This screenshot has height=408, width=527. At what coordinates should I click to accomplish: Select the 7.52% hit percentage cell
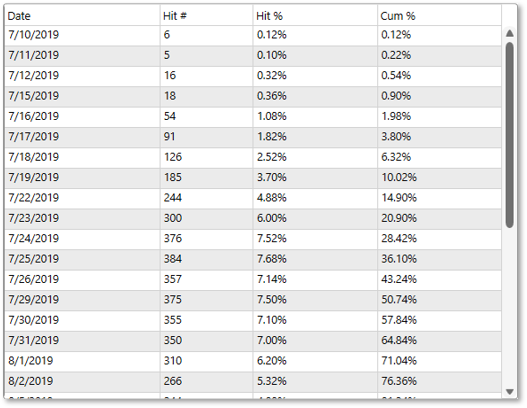pos(315,239)
